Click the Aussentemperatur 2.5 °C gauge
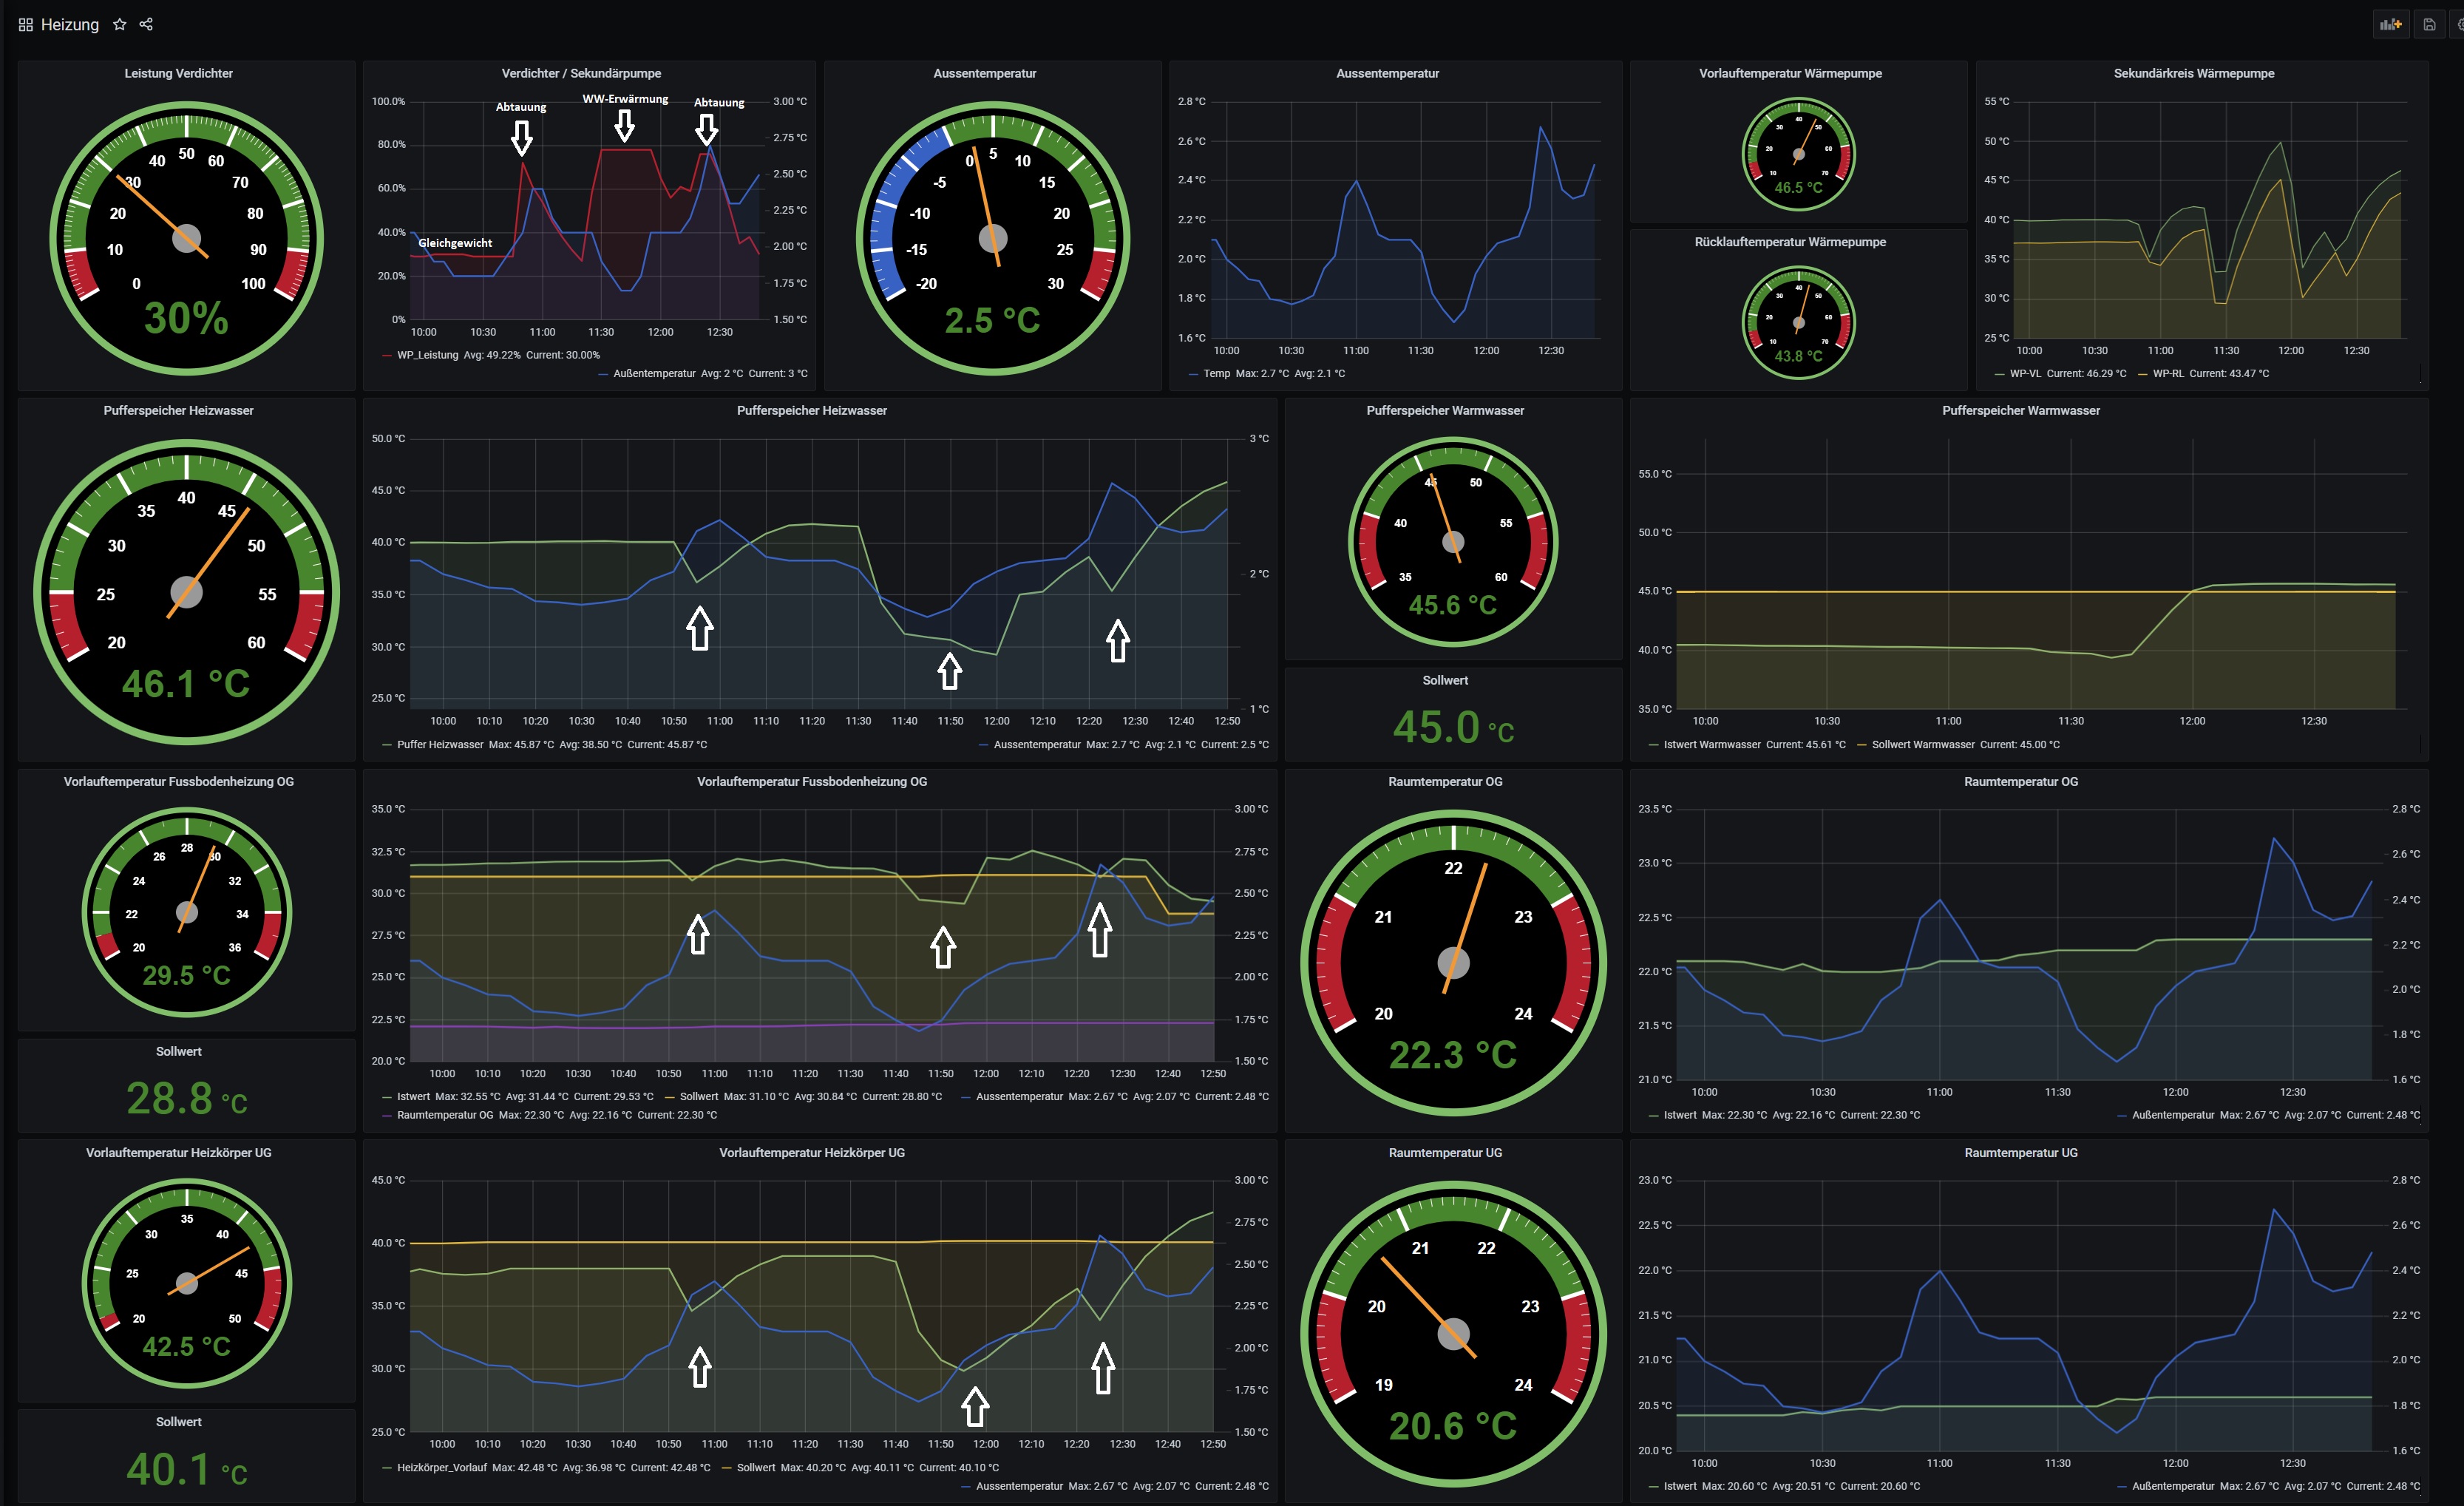 (993, 238)
